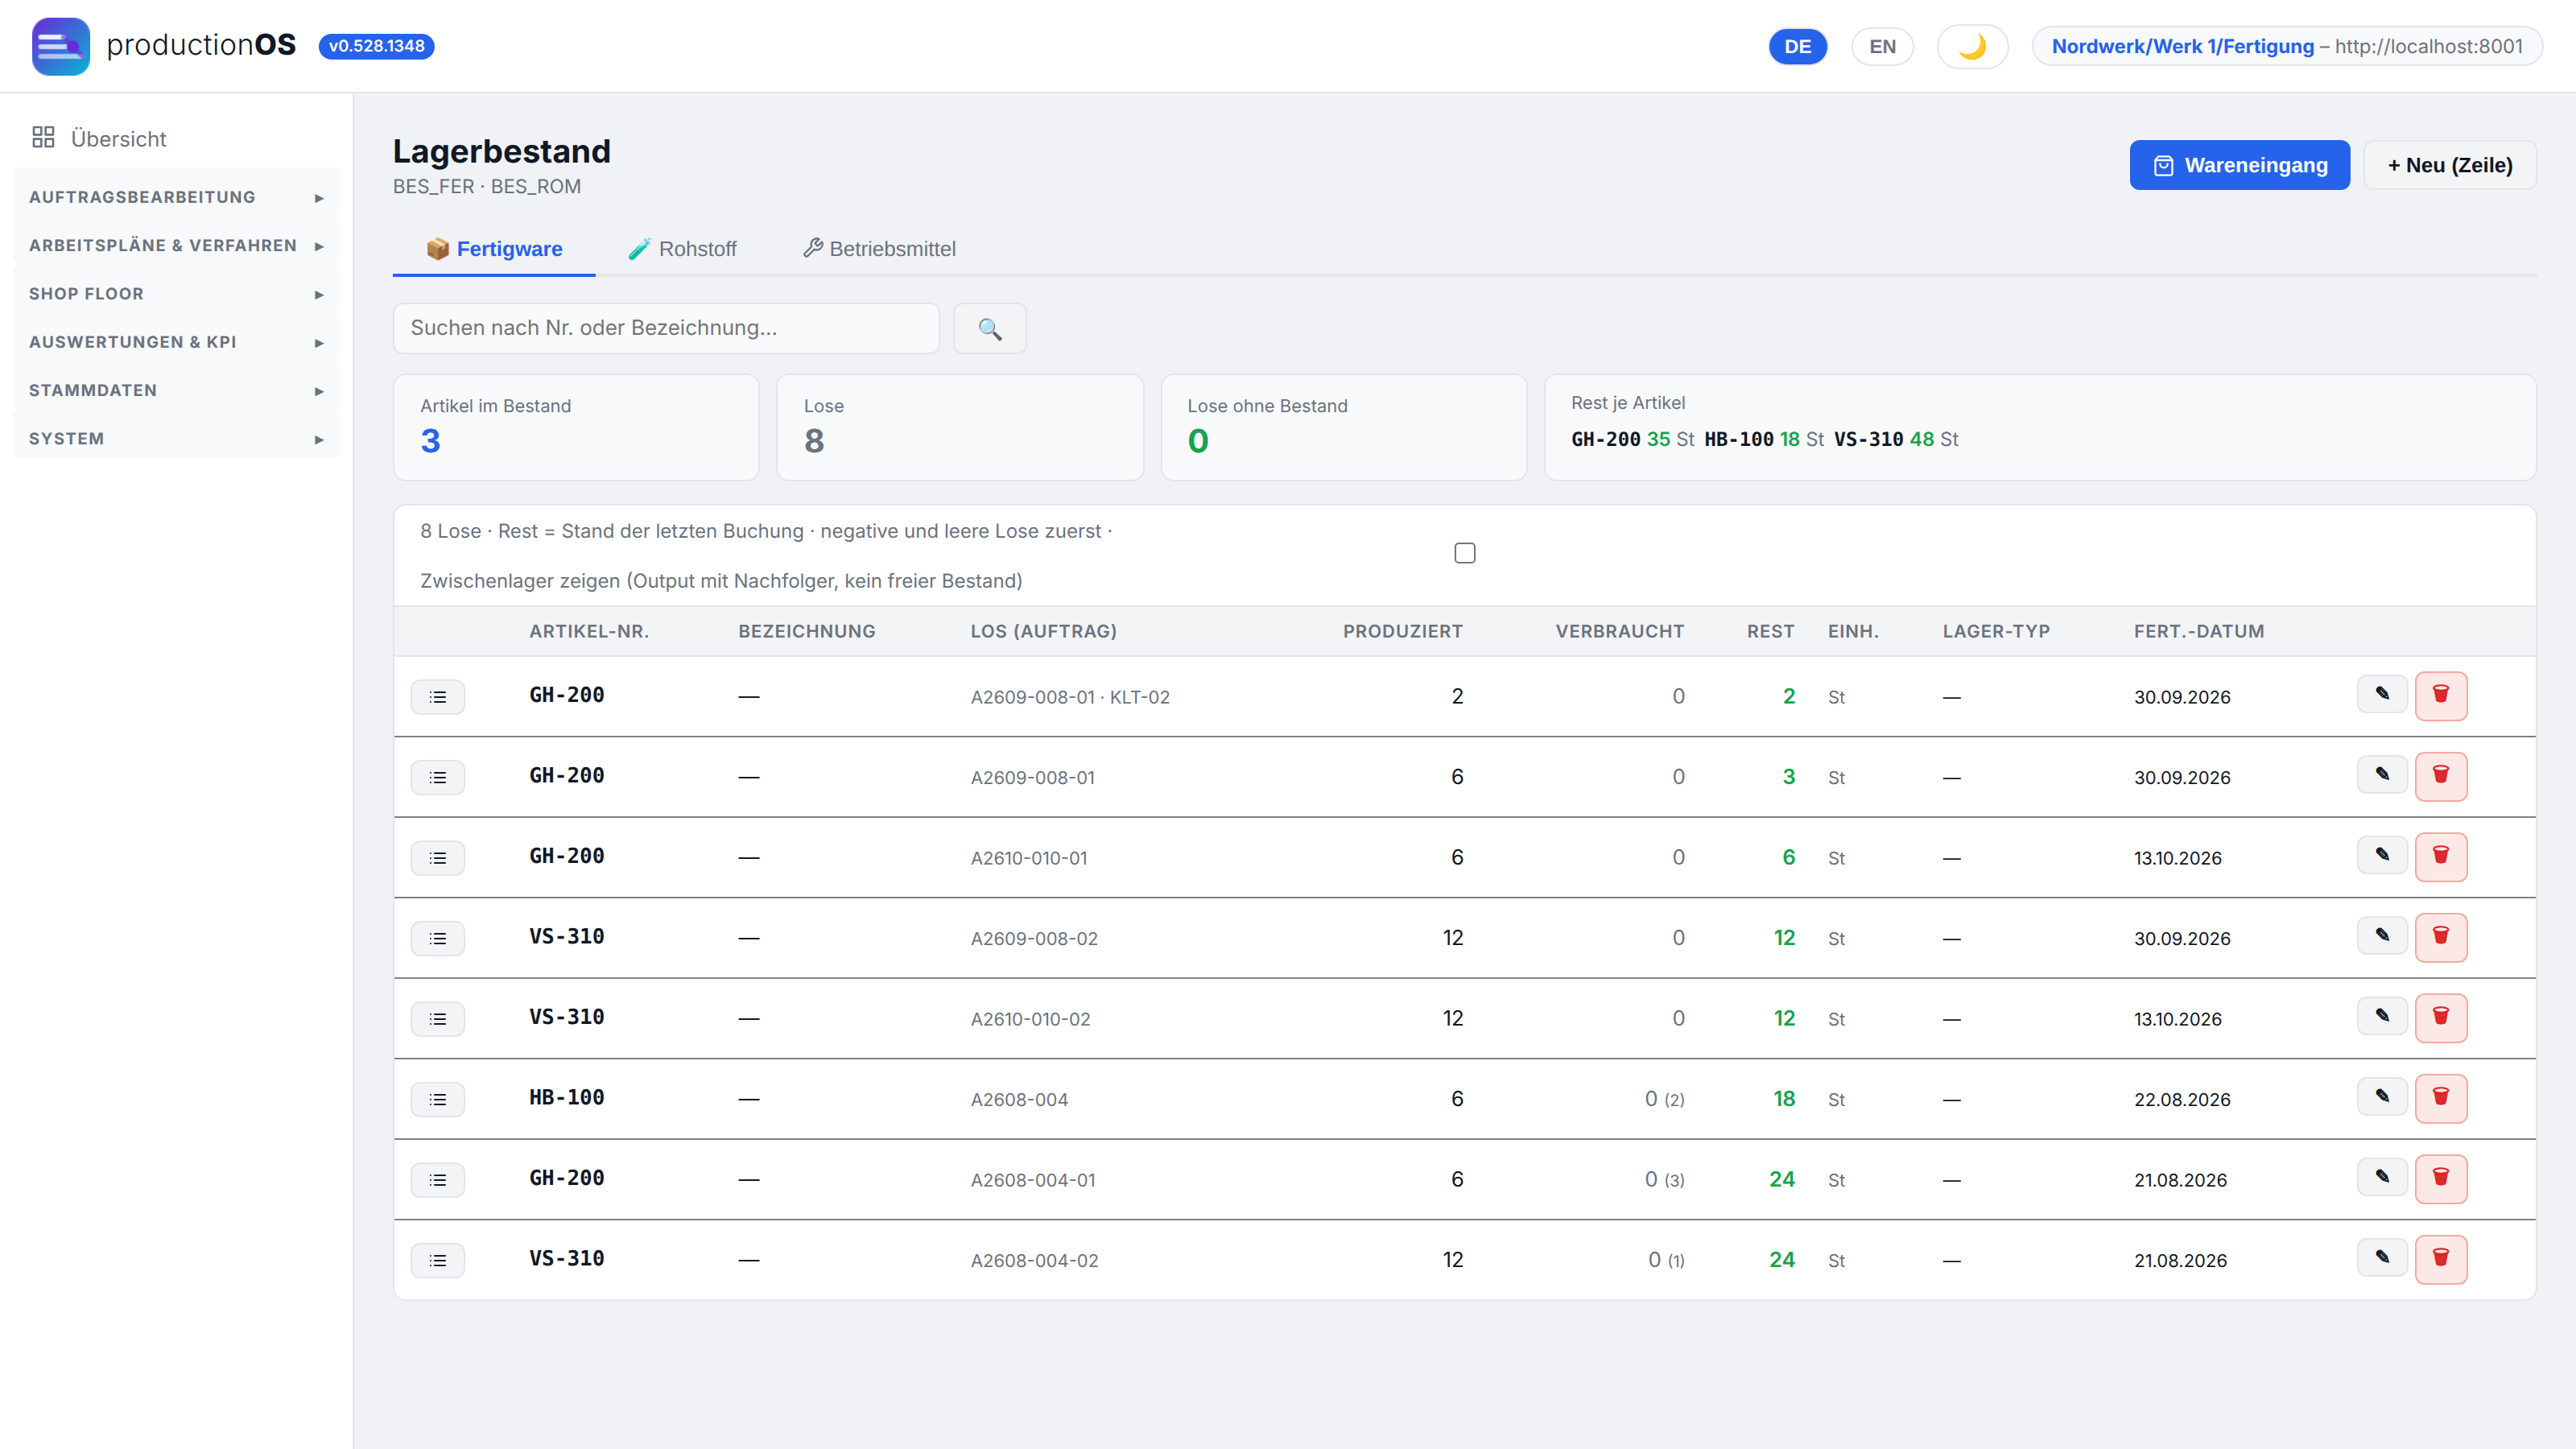Expand Arbeitspläne & Verfahren section

pyautogui.click(x=176, y=246)
